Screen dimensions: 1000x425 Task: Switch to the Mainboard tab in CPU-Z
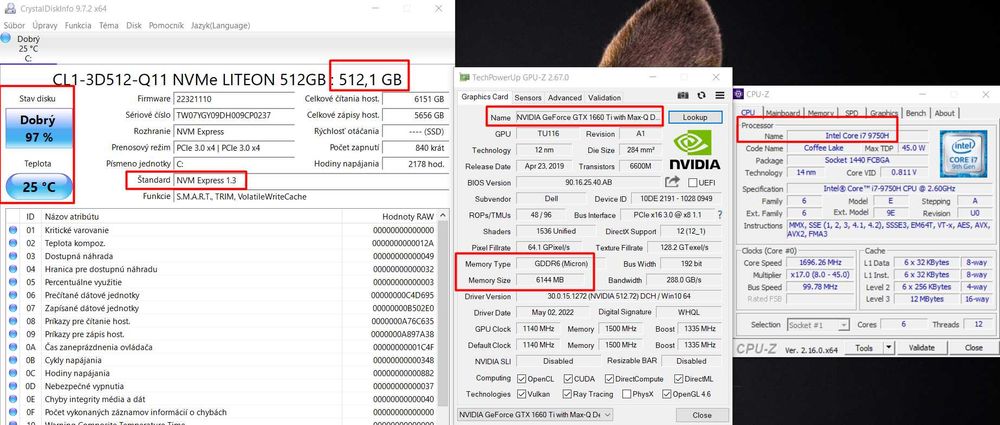coord(783,113)
